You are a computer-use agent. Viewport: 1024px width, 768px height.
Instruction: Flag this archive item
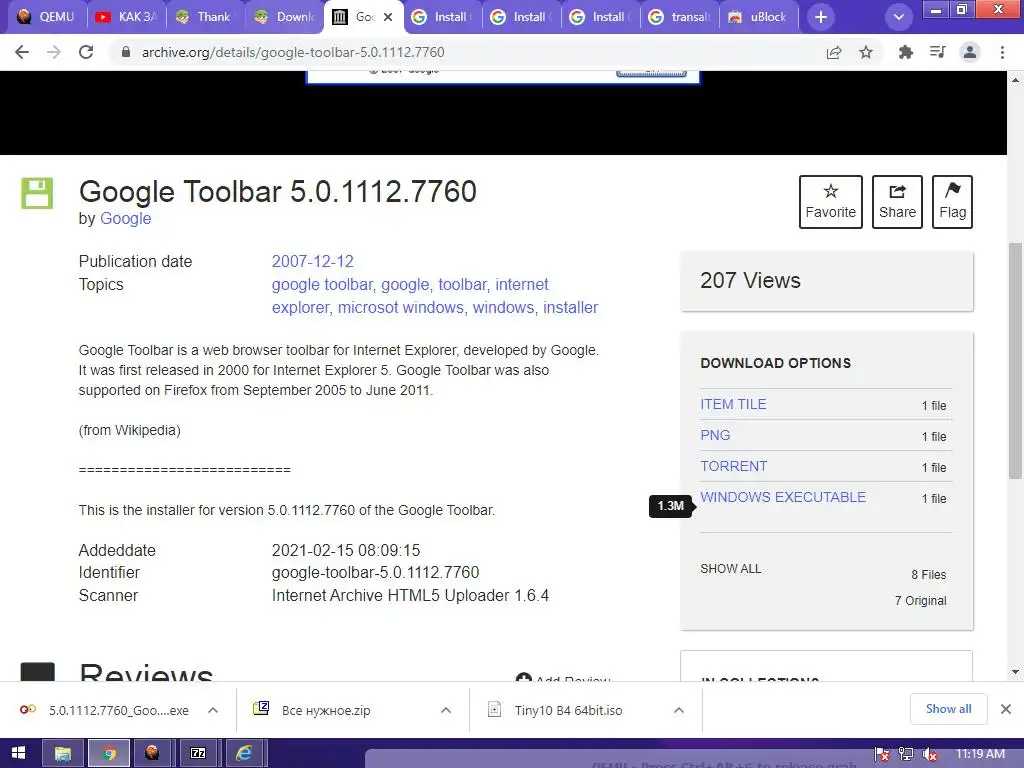952,202
